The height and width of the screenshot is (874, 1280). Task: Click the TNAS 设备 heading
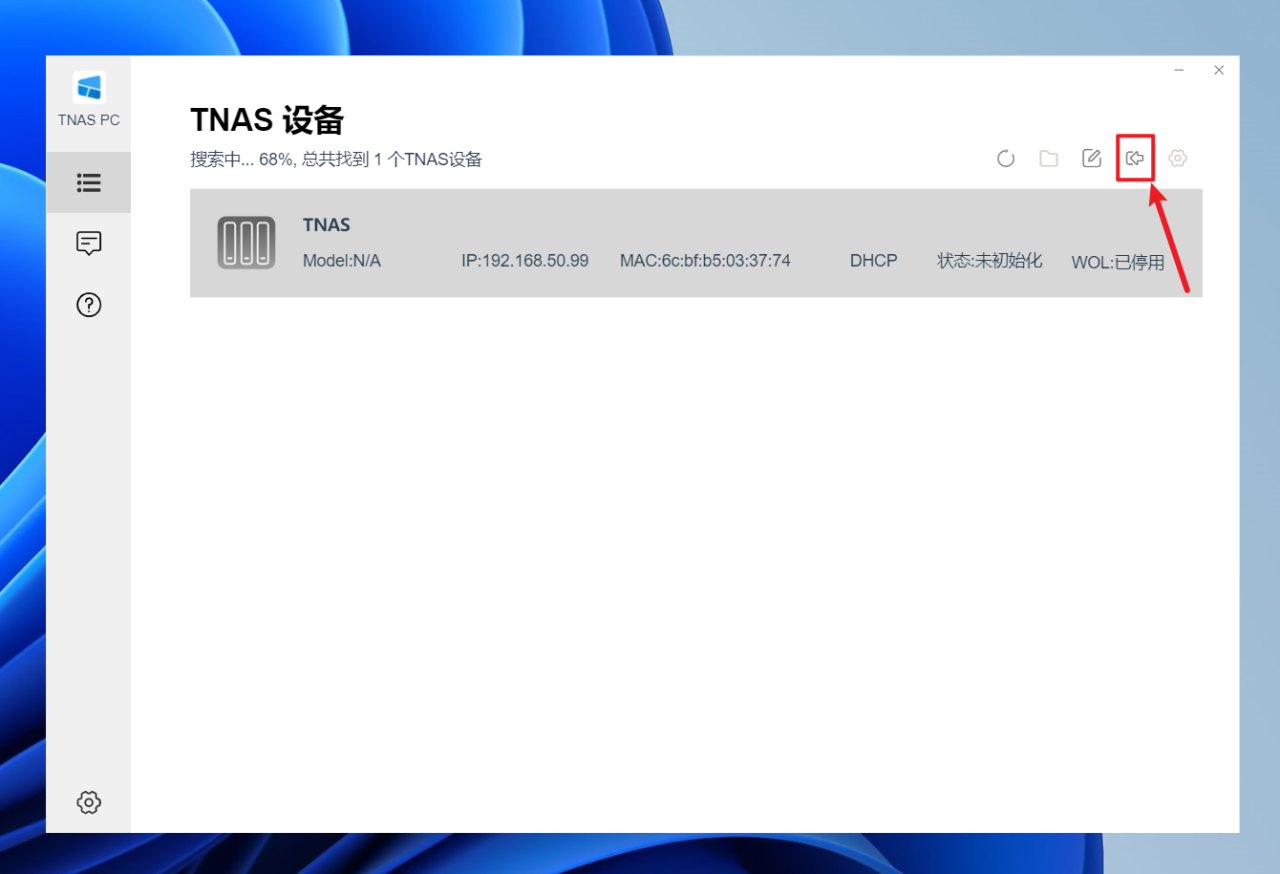click(x=267, y=120)
